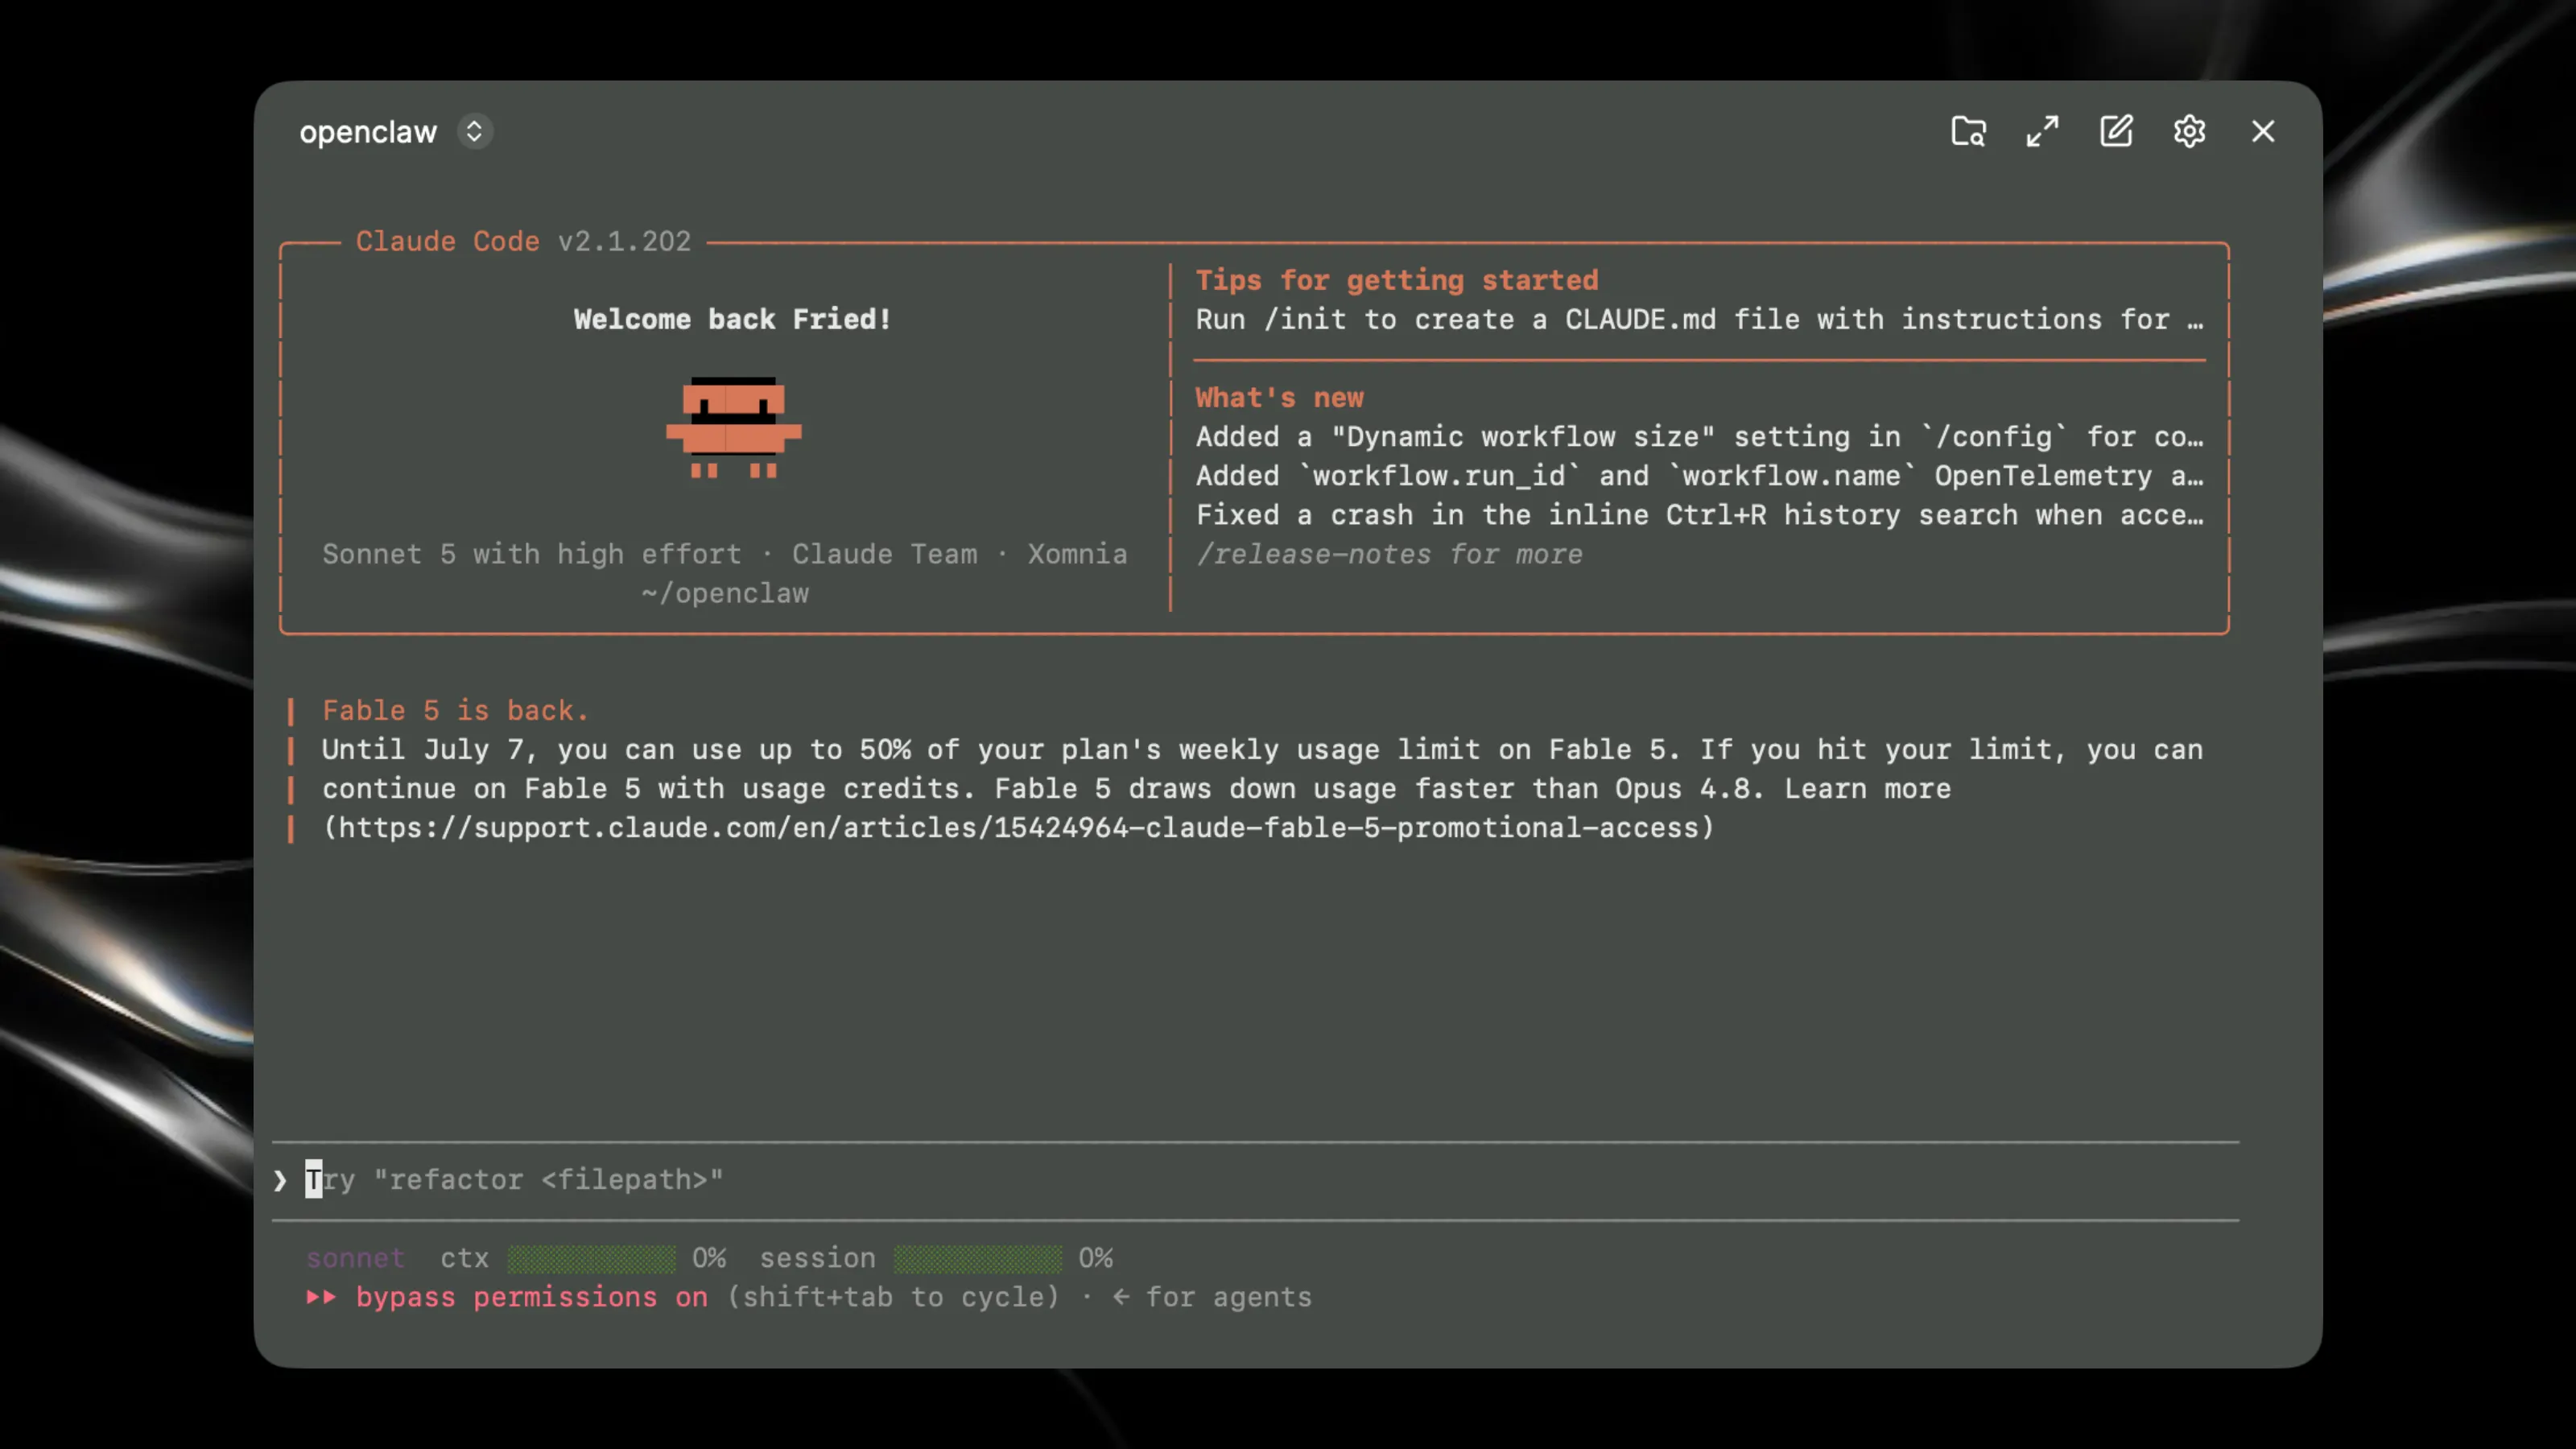
Task: Click the double-arrow bypass icon
Action: [x=321, y=1297]
